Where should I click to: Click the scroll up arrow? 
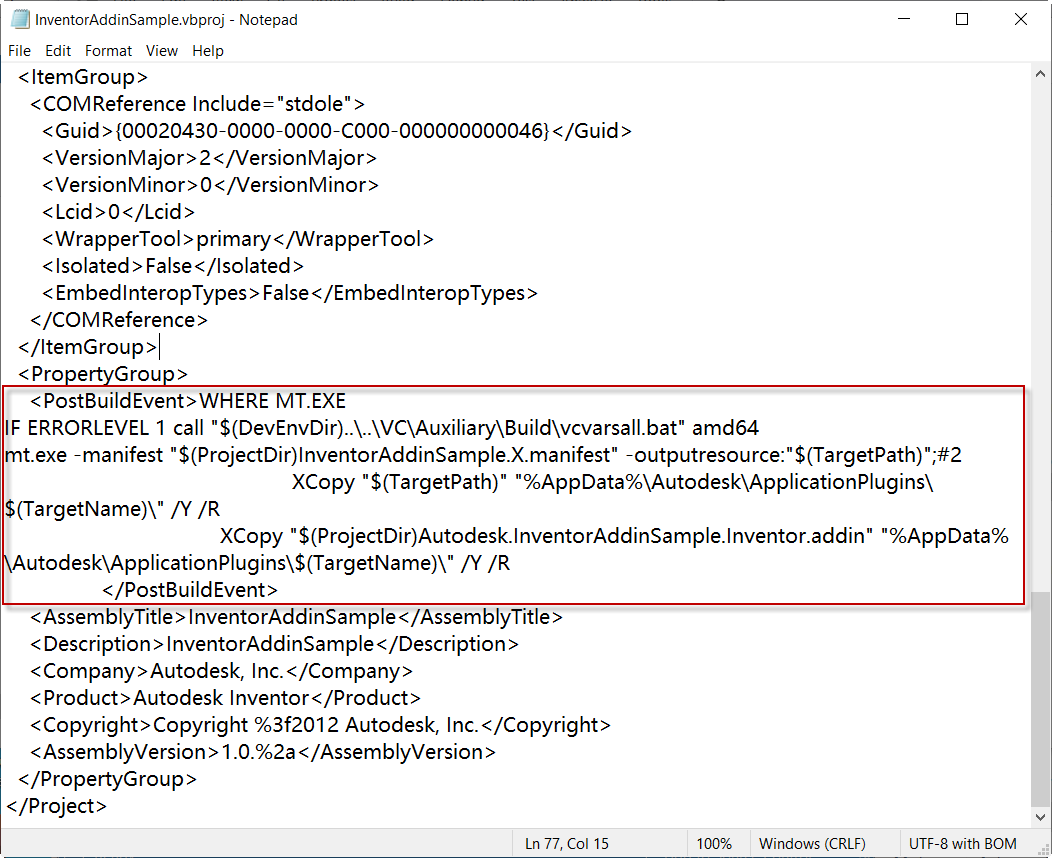click(1041, 74)
